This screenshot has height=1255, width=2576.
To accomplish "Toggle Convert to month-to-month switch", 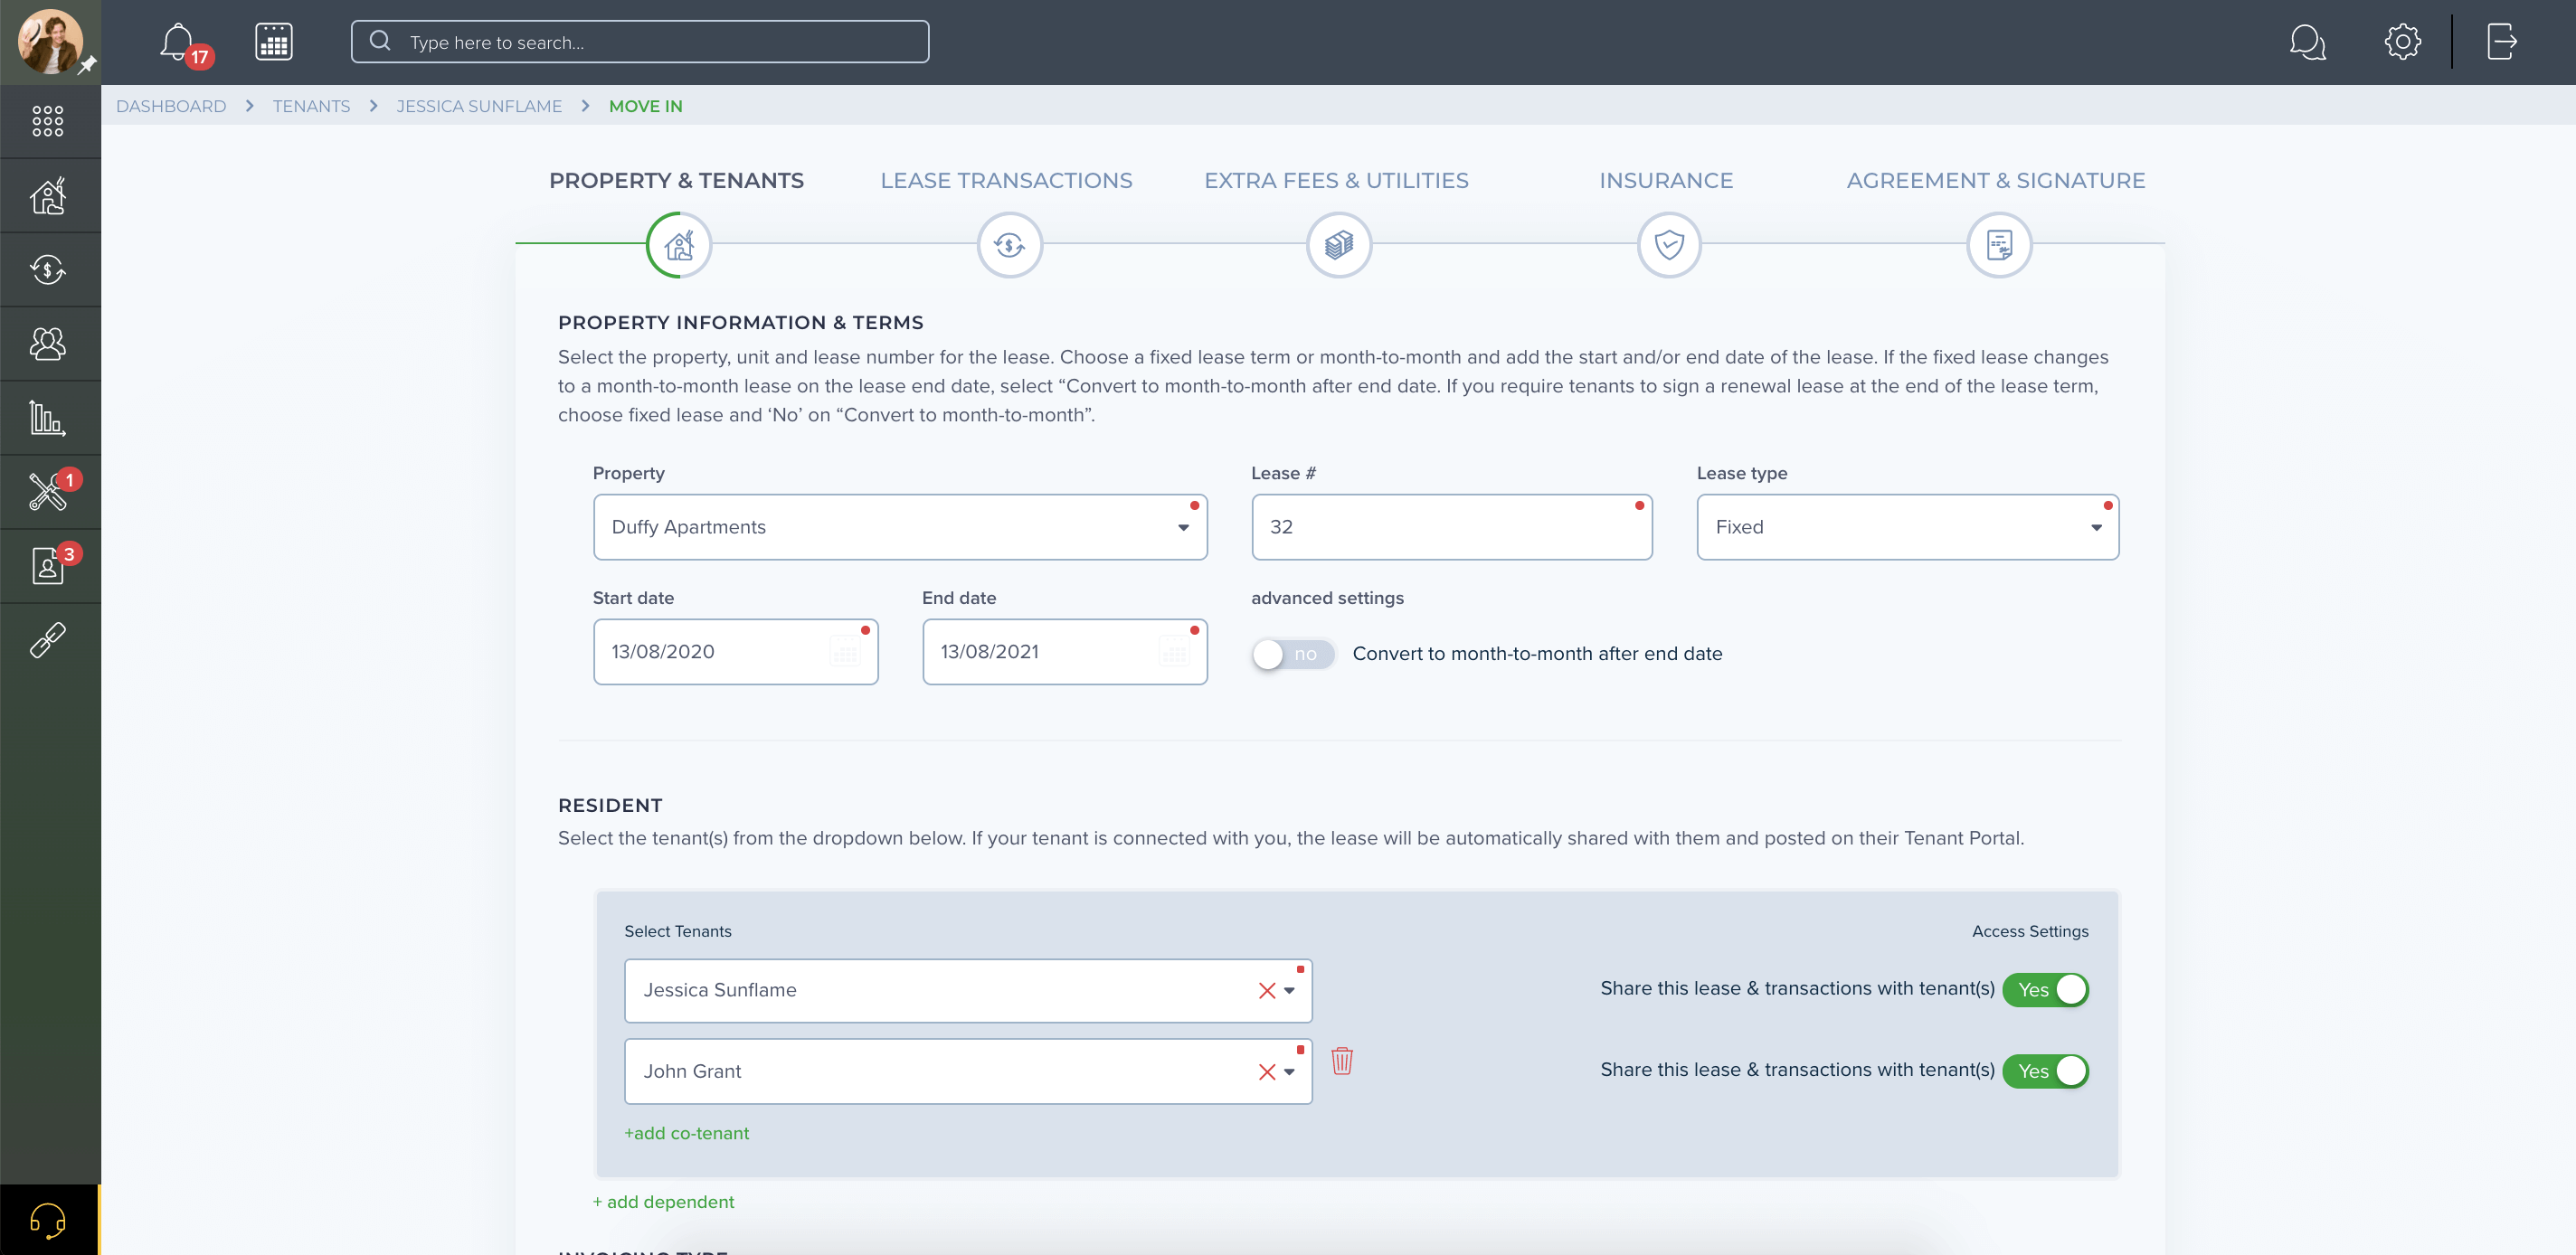I will click(x=1293, y=654).
